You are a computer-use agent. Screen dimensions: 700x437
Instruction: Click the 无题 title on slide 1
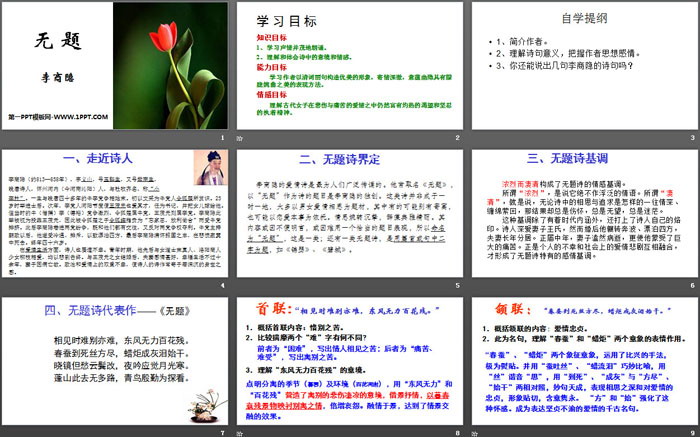(x=58, y=41)
